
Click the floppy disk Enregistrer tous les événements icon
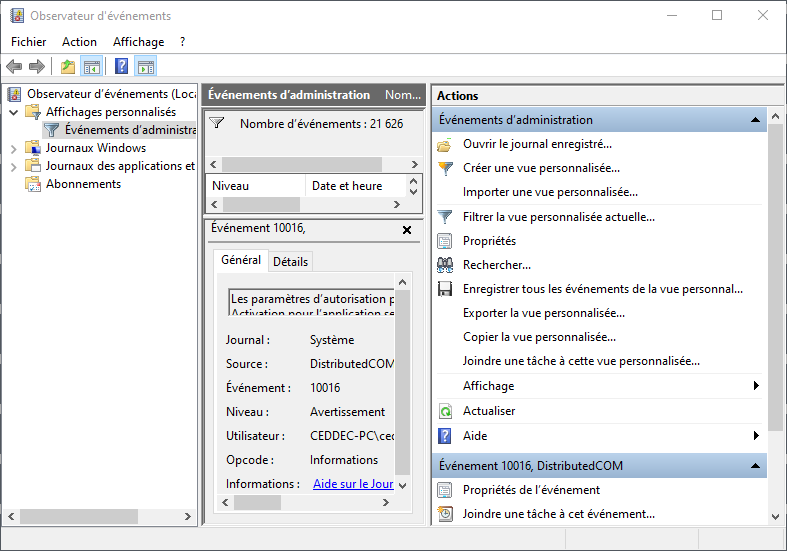coord(446,289)
